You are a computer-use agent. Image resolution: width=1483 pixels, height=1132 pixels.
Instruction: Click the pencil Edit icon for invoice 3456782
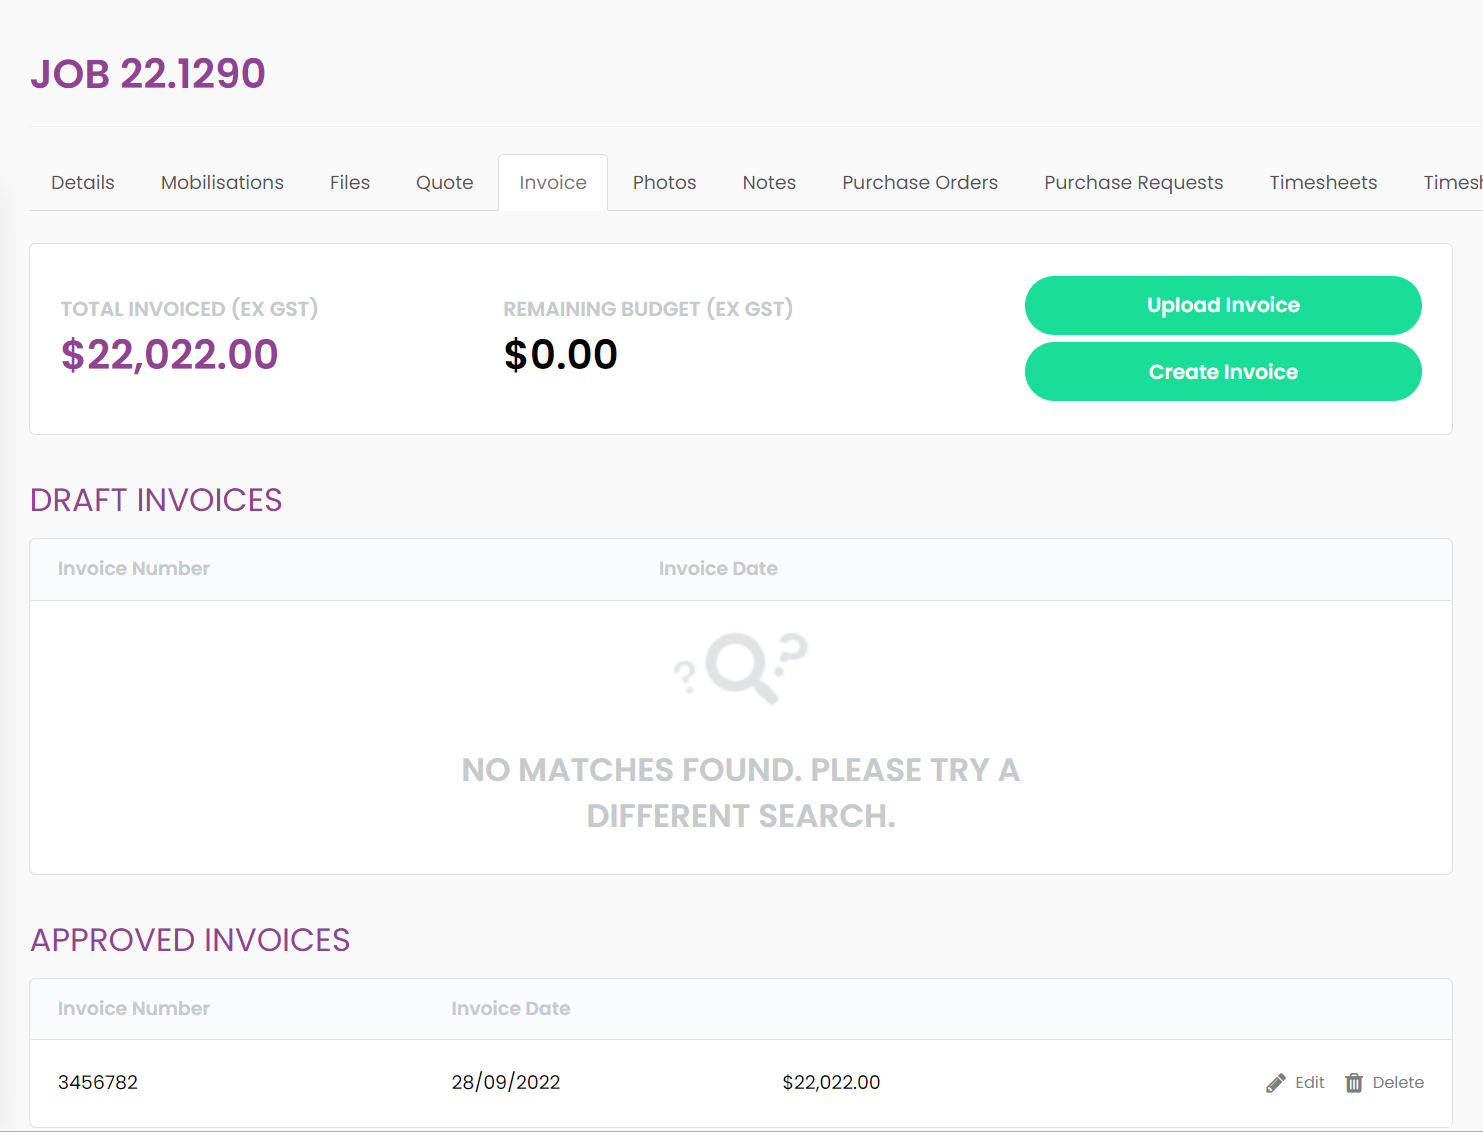(1275, 1083)
